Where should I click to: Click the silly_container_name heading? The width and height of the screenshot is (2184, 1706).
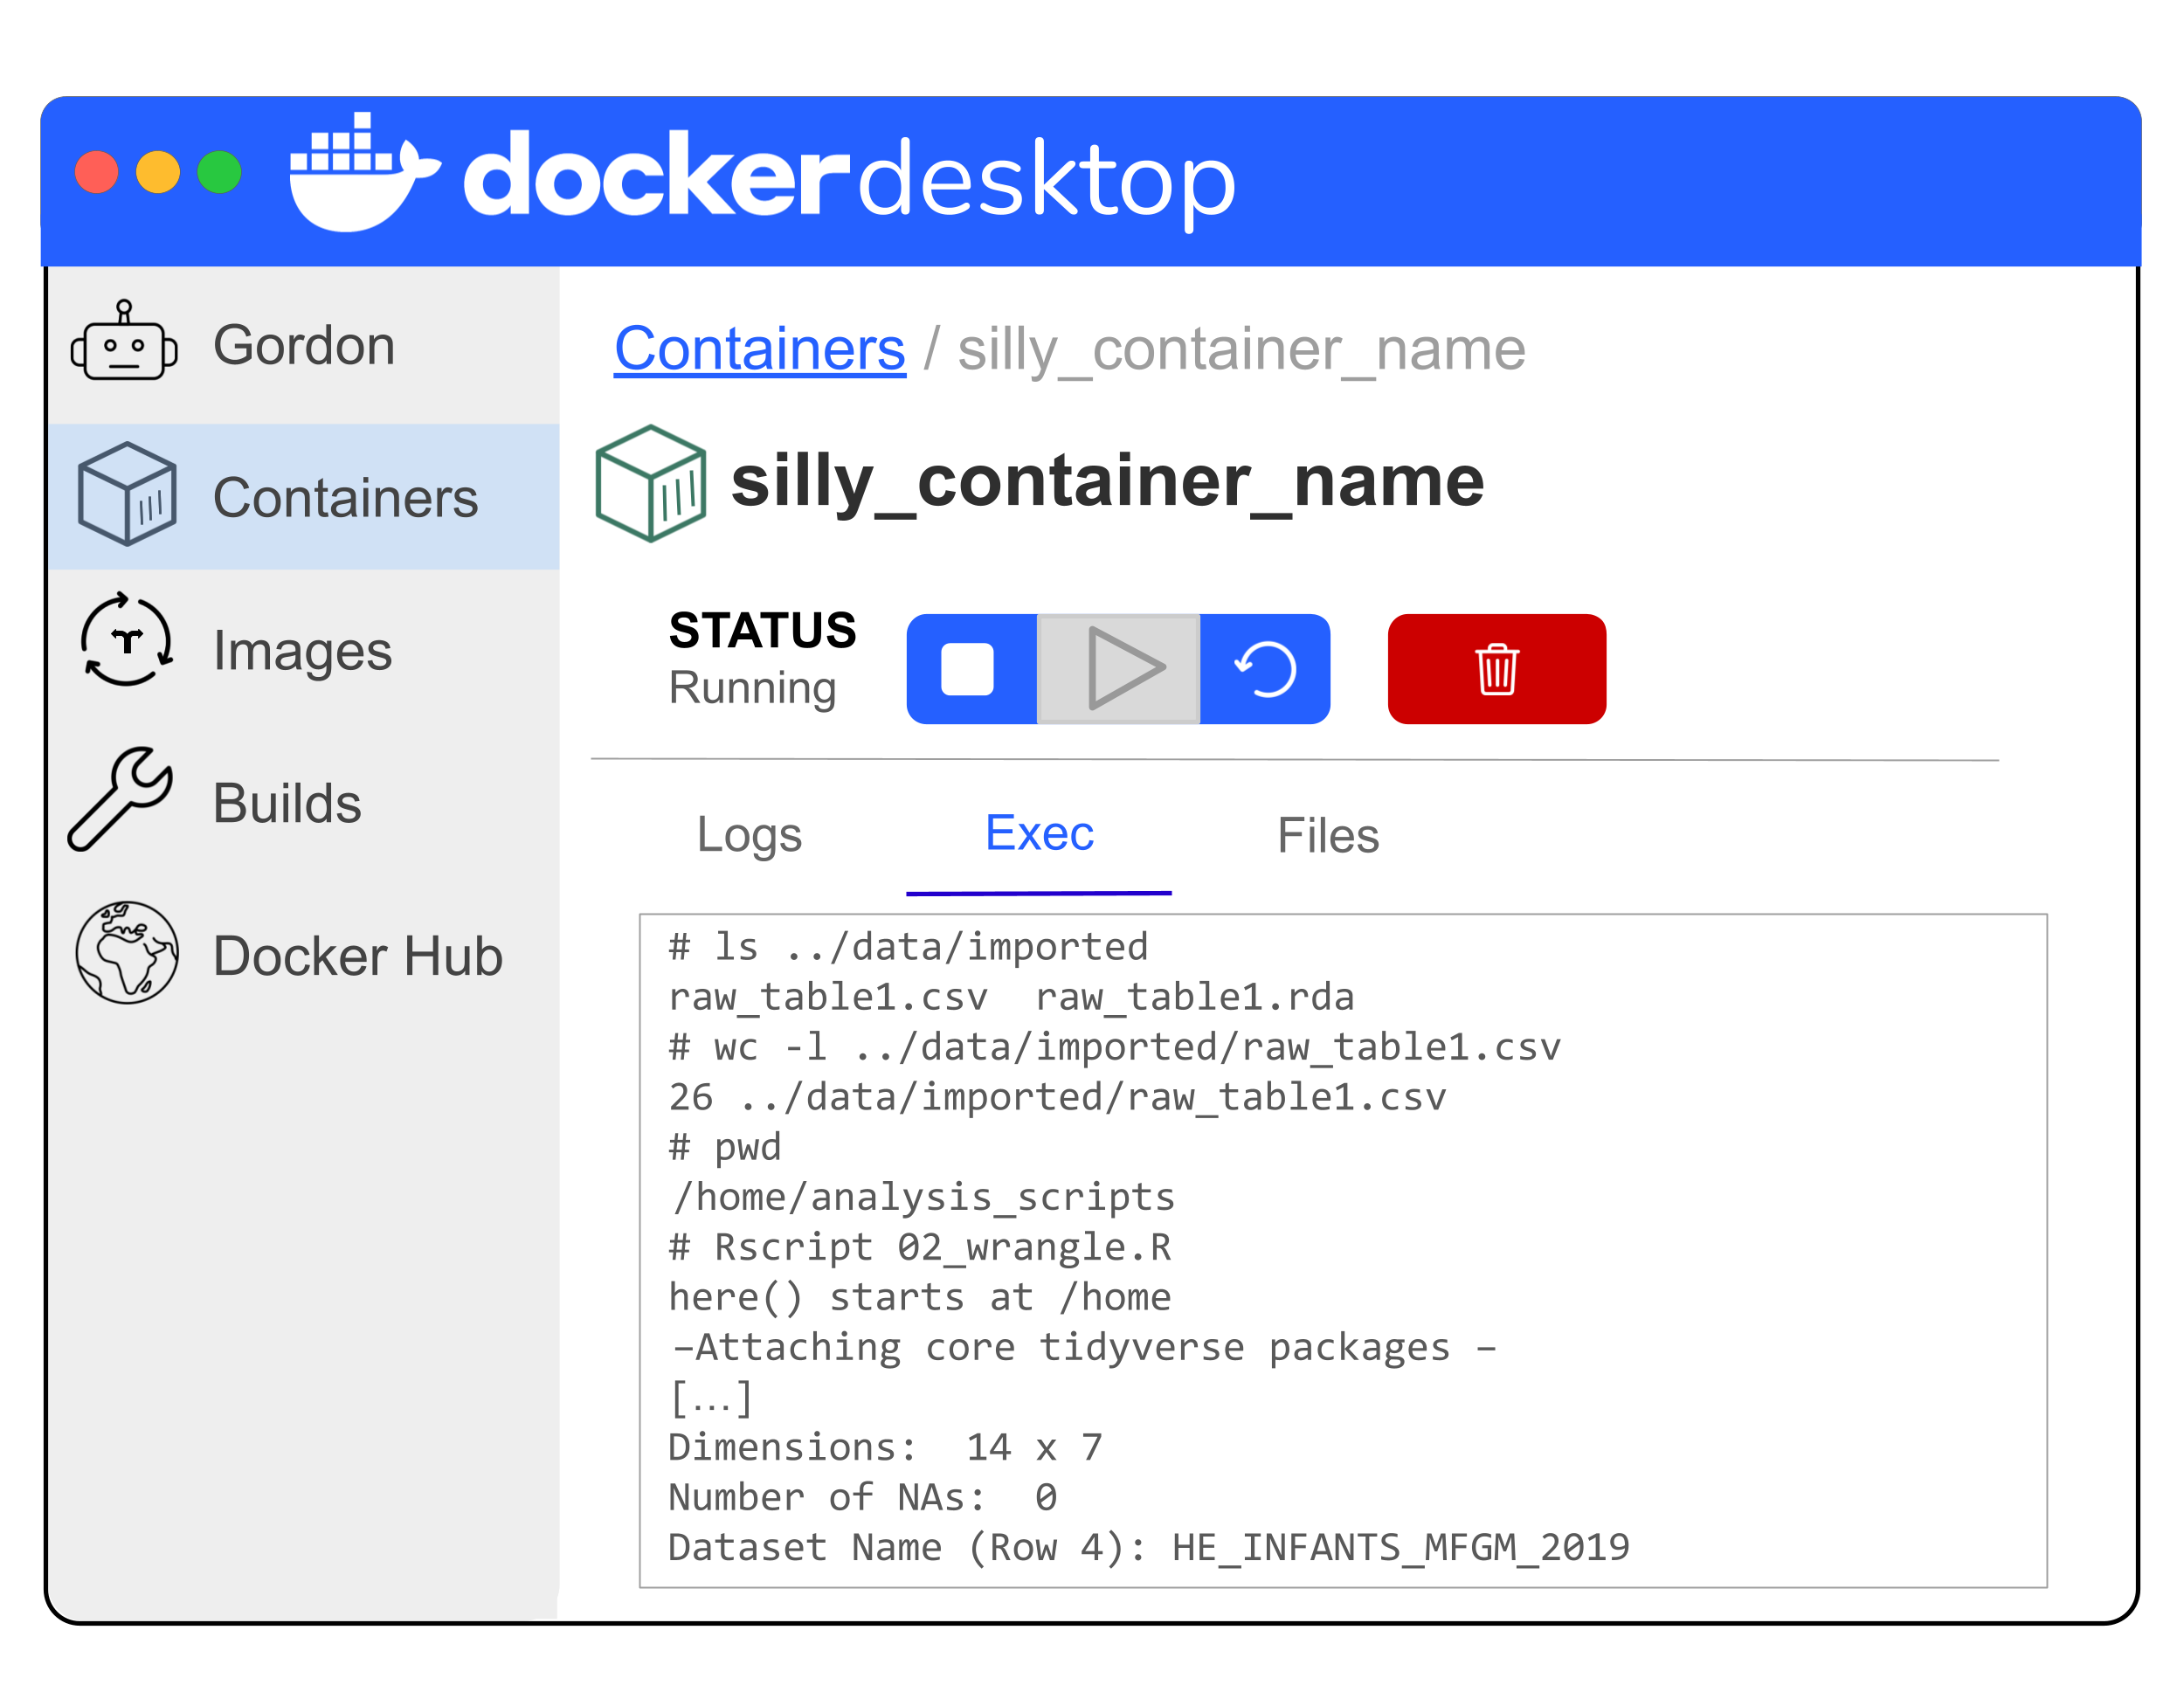tap(1107, 483)
